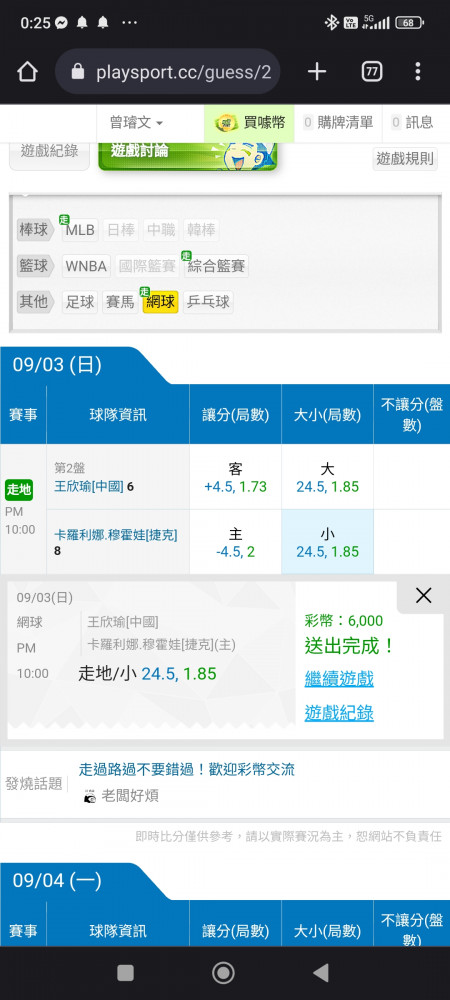Tap the Android back navigation triangle
The height and width of the screenshot is (1000, 450).
321,973
